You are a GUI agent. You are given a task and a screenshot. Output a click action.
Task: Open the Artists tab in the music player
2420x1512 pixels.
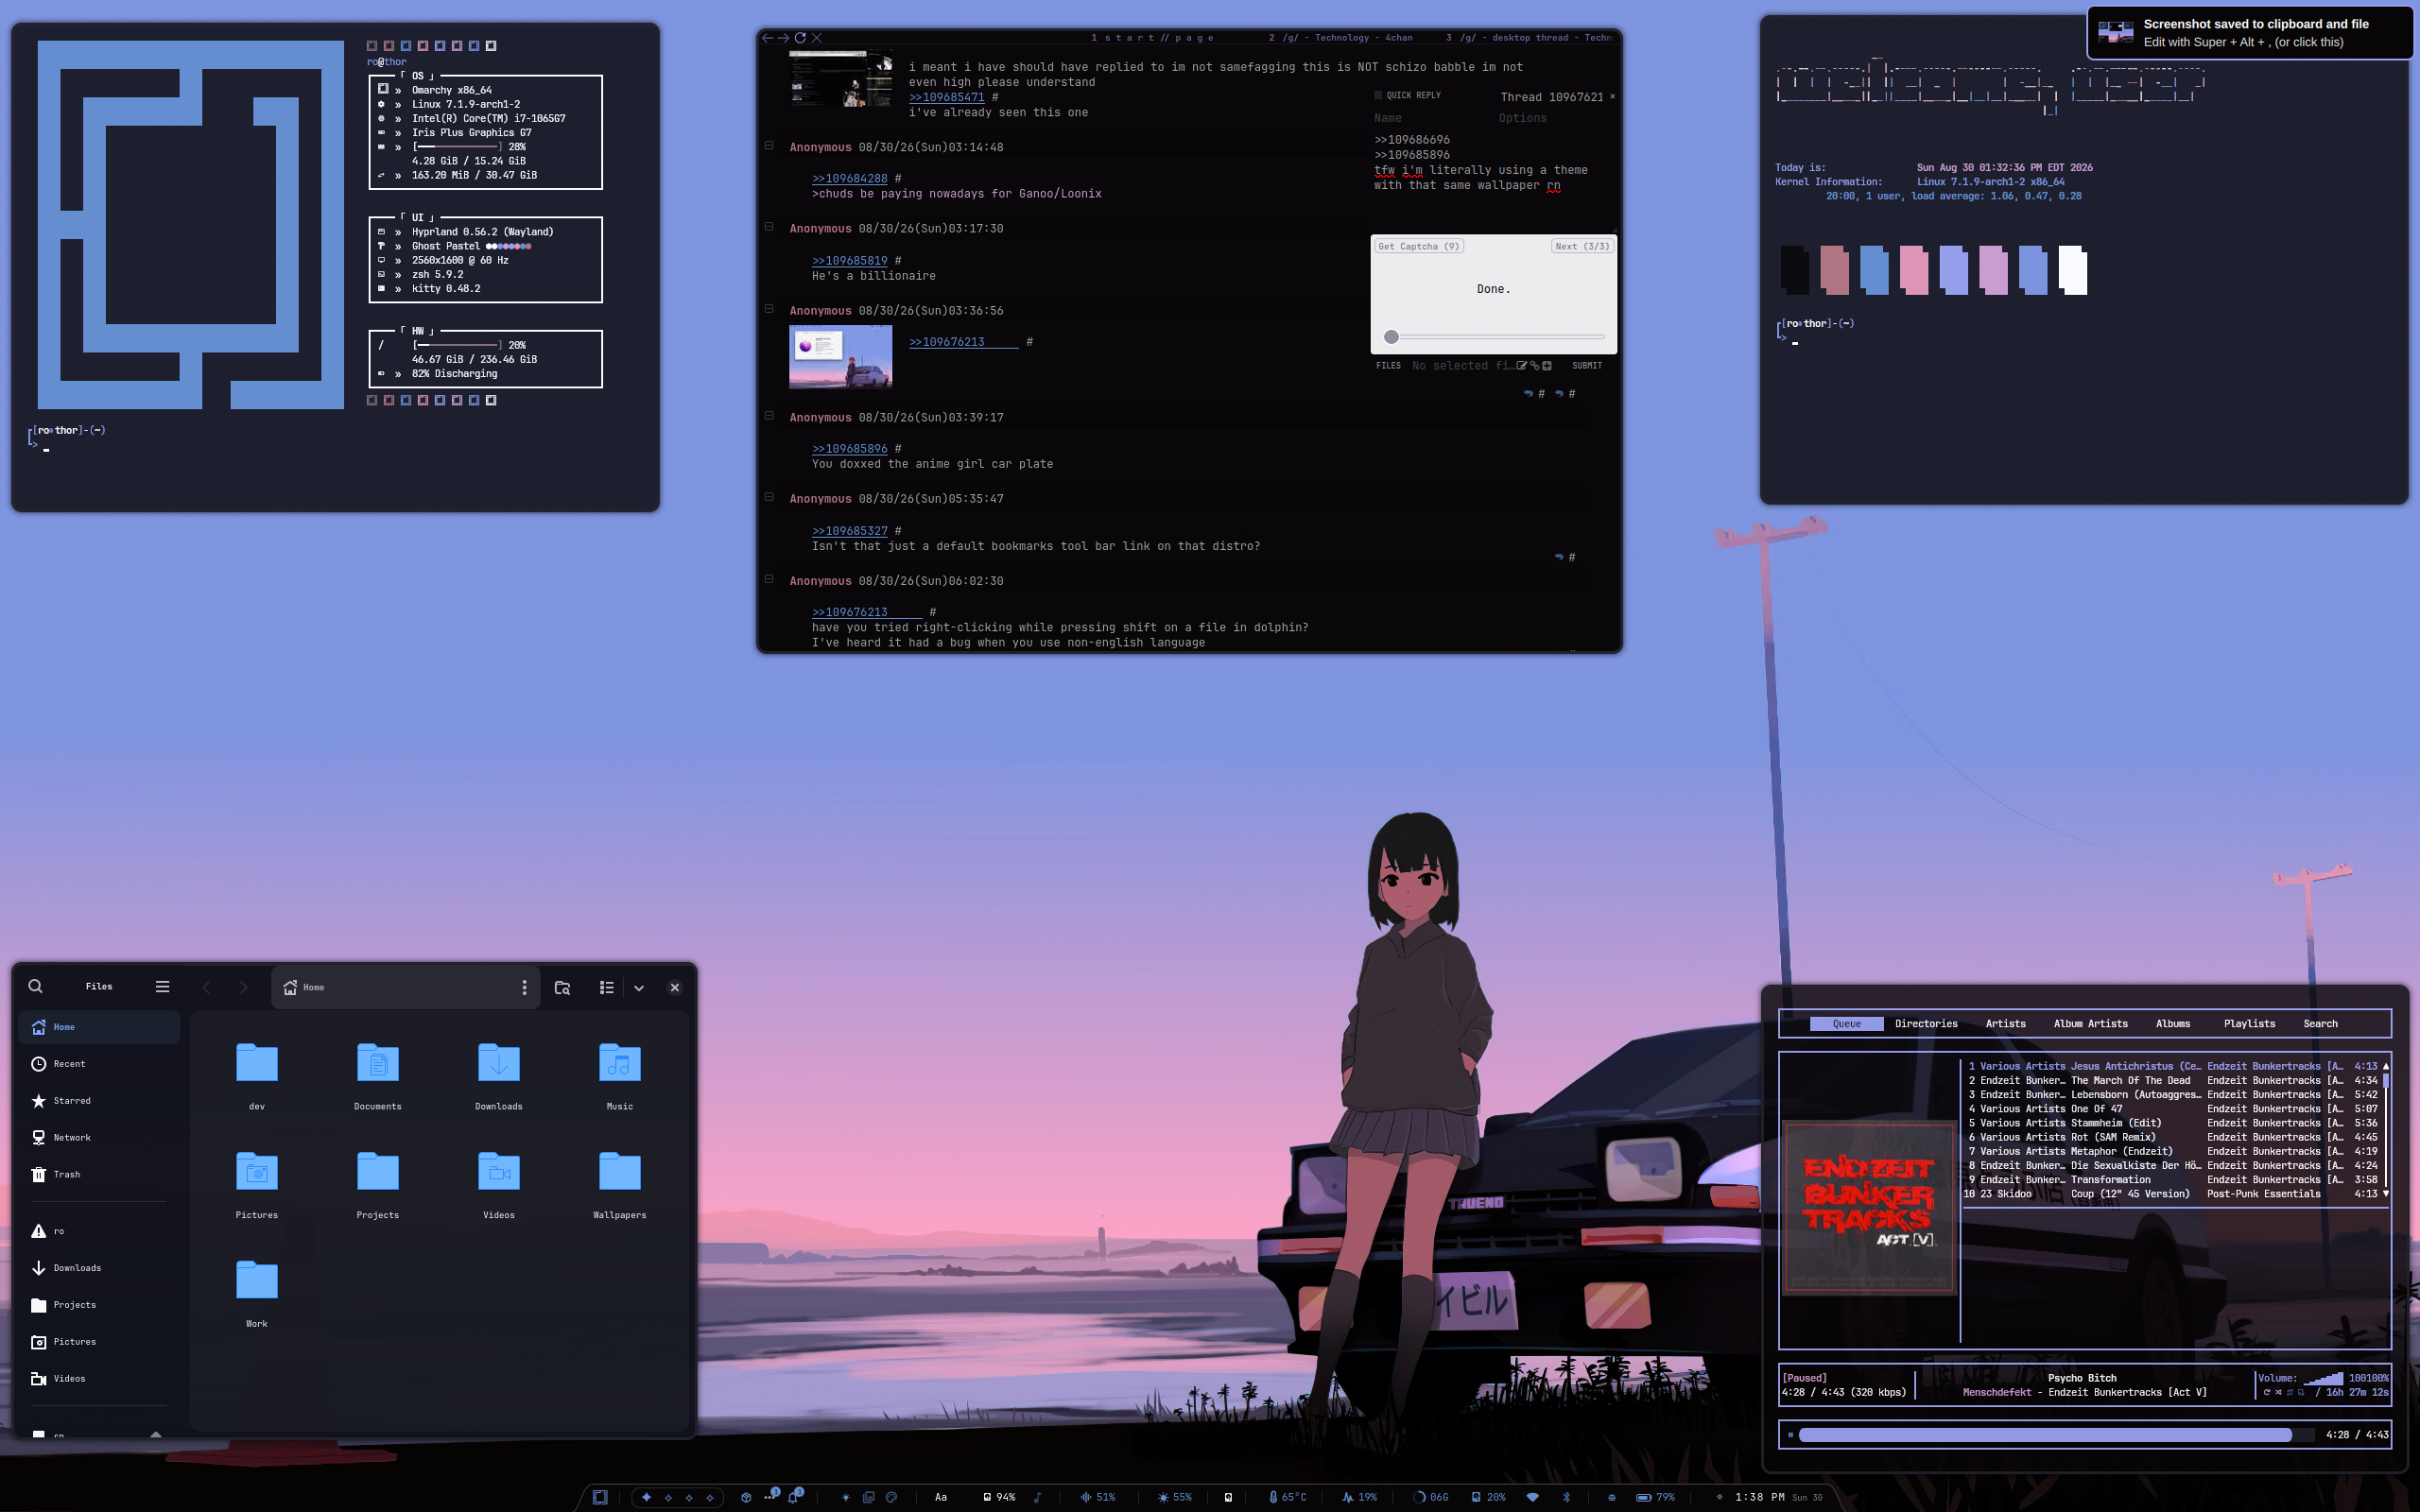coord(2005,1024)
